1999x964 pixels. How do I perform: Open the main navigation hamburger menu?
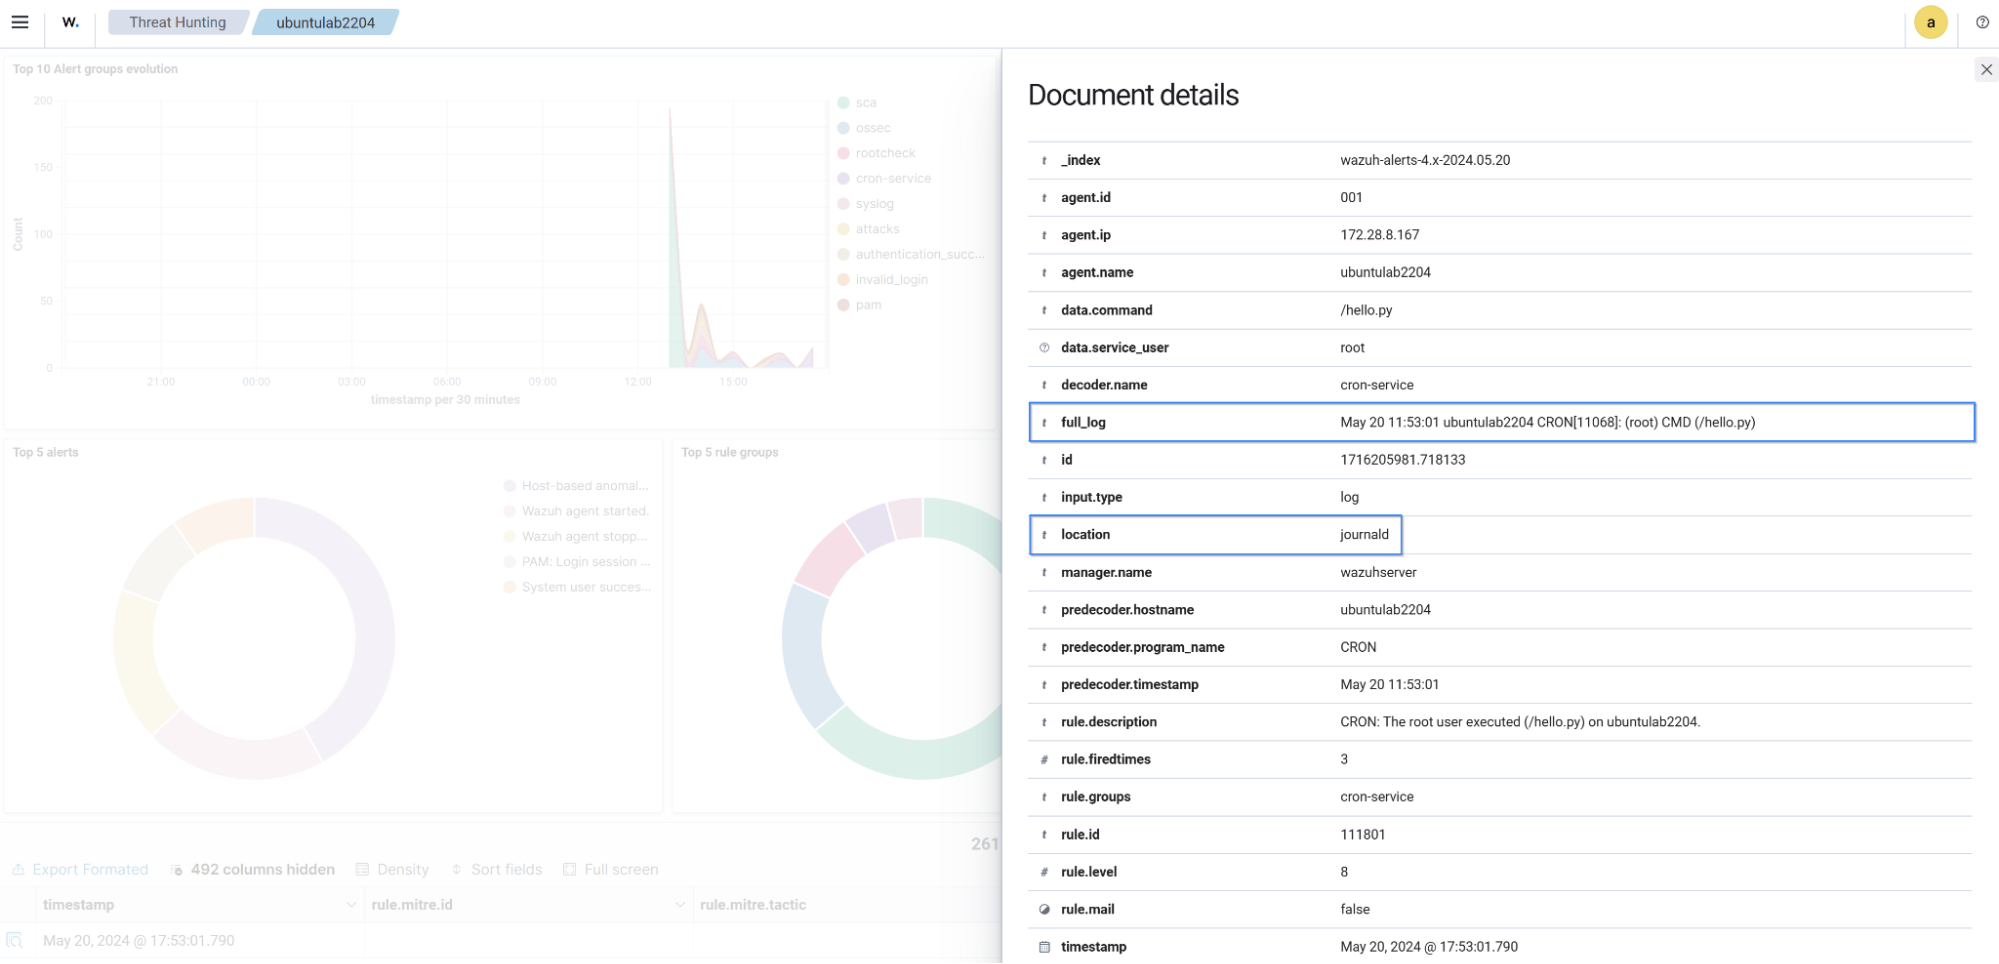(20, 21)
